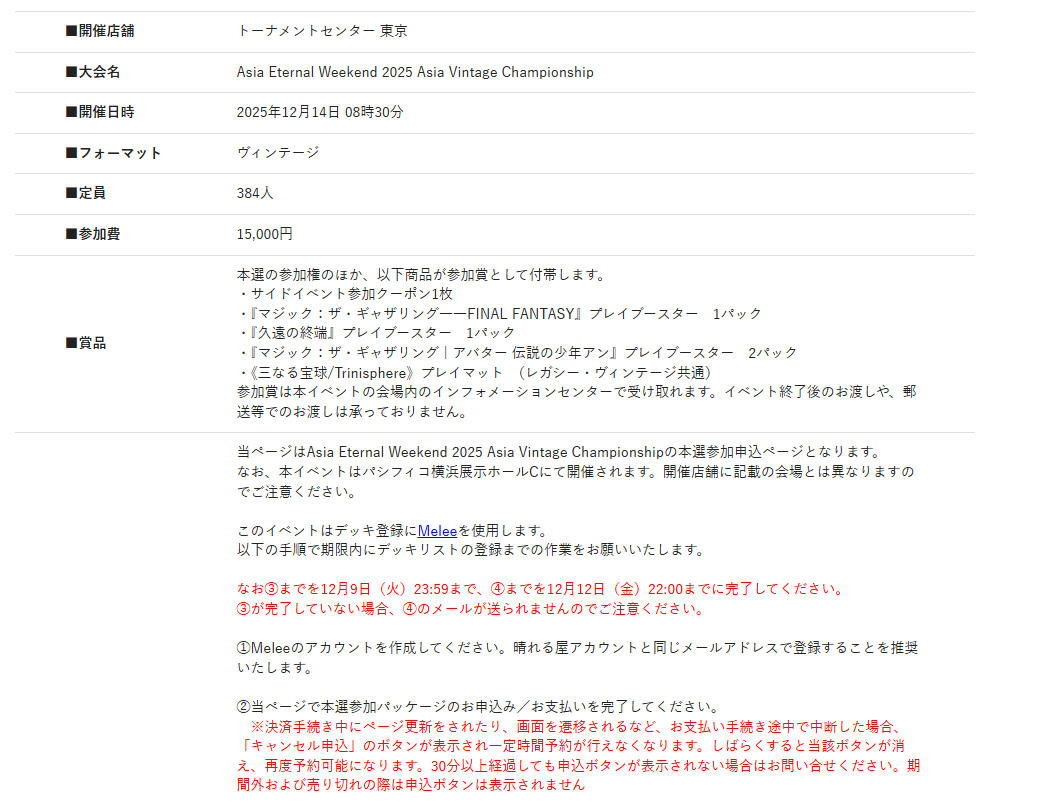Click the 大会名 row label

[x=92, y=72]
